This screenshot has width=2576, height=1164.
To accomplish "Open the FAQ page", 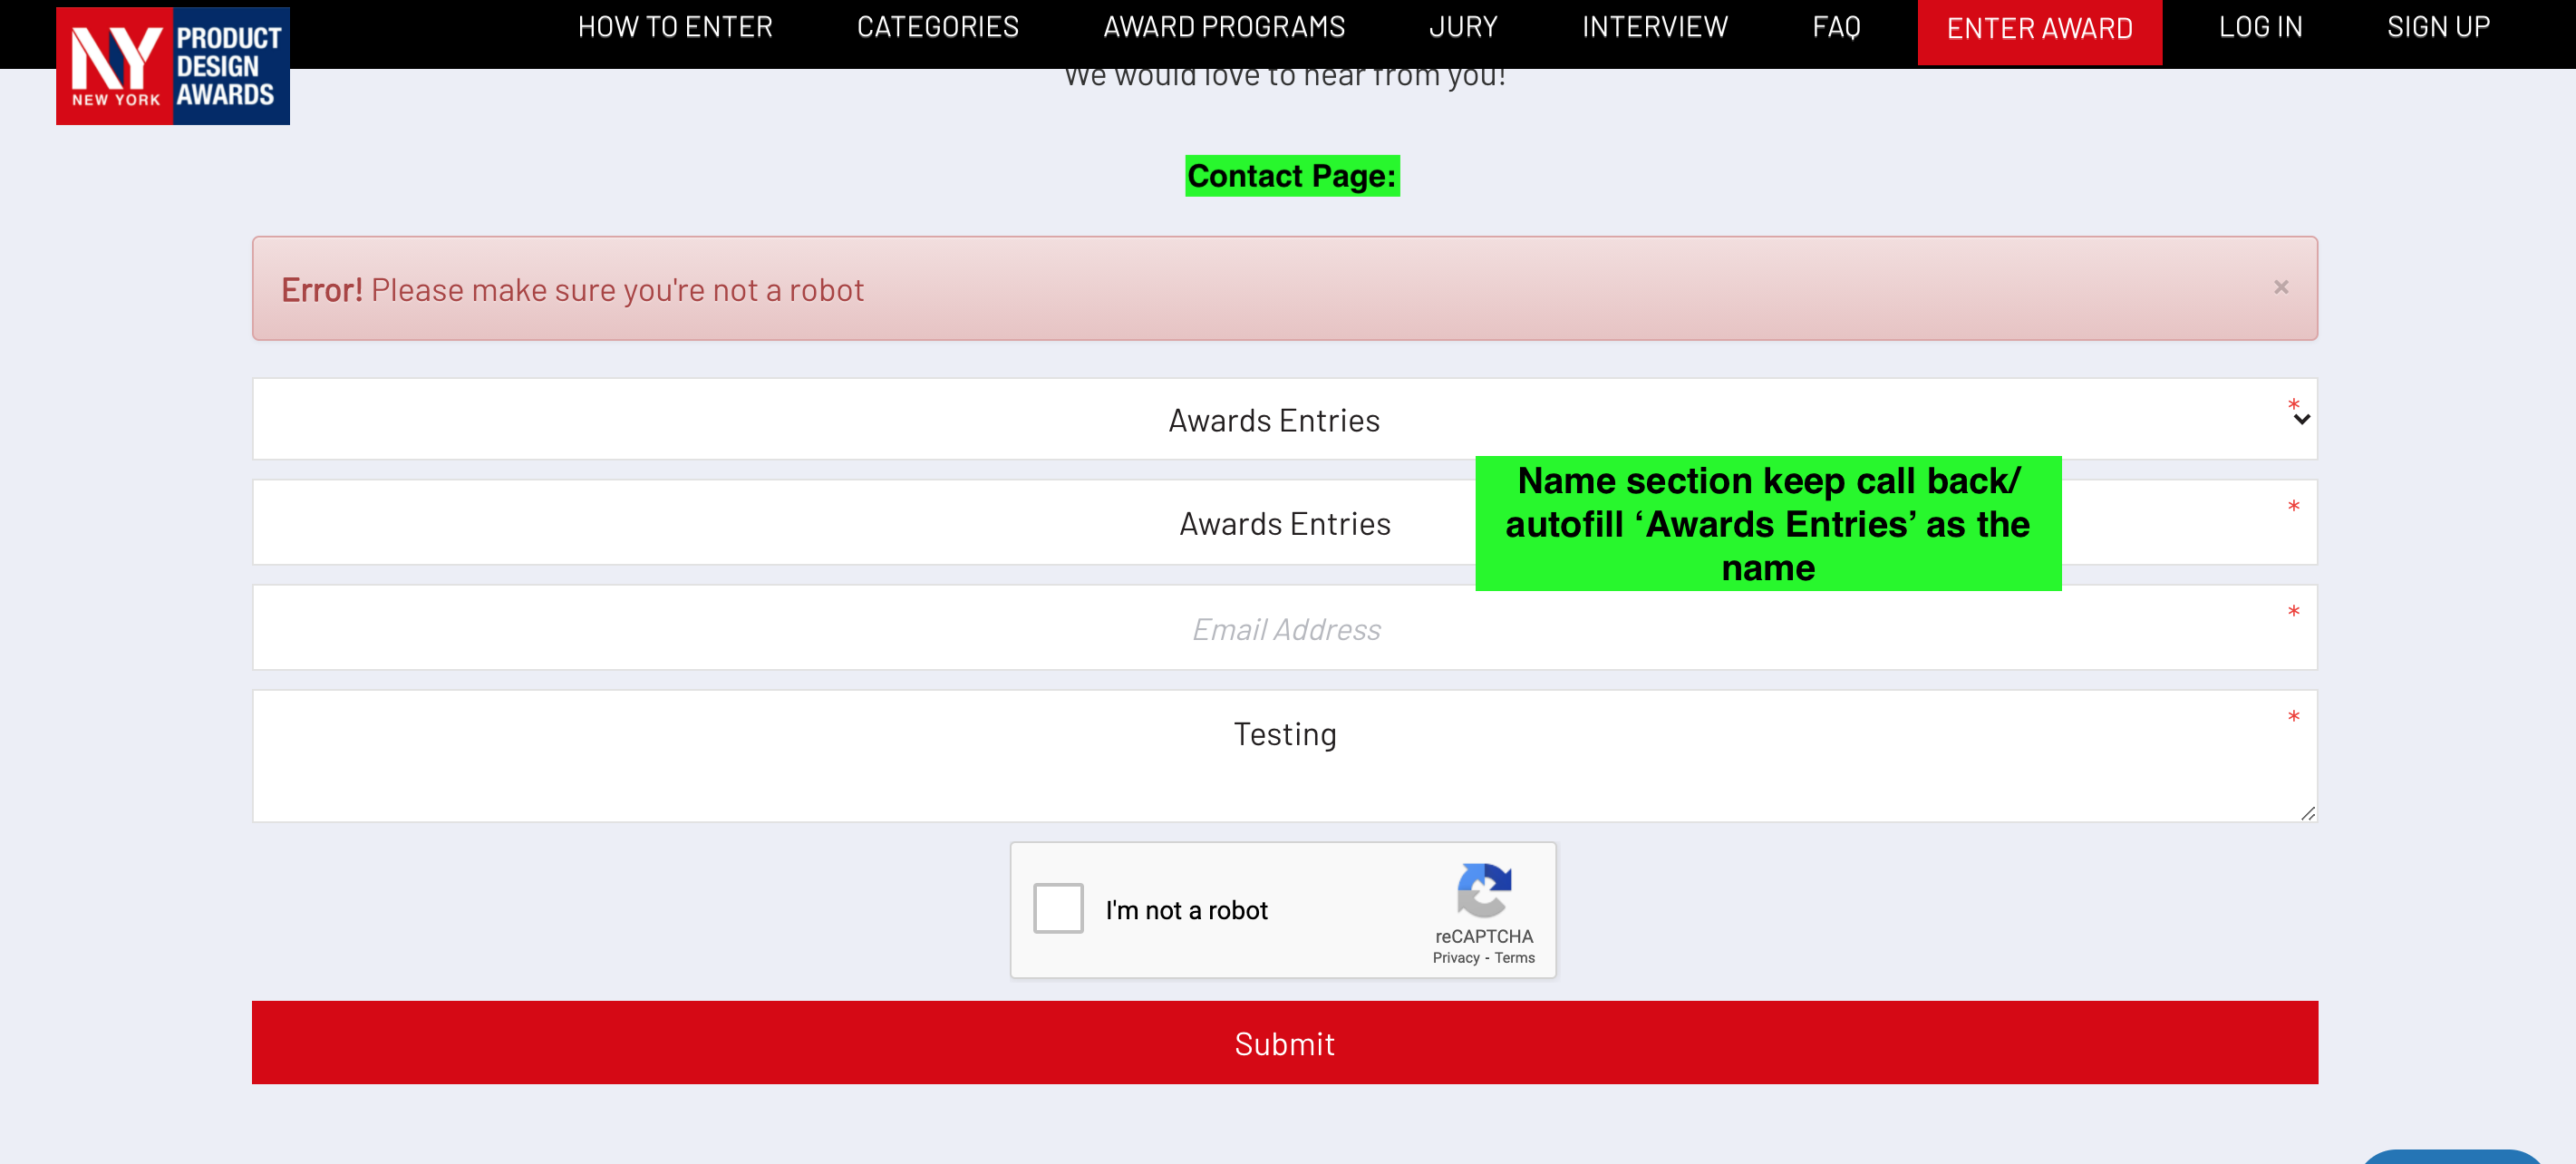I will point(1836,27).
